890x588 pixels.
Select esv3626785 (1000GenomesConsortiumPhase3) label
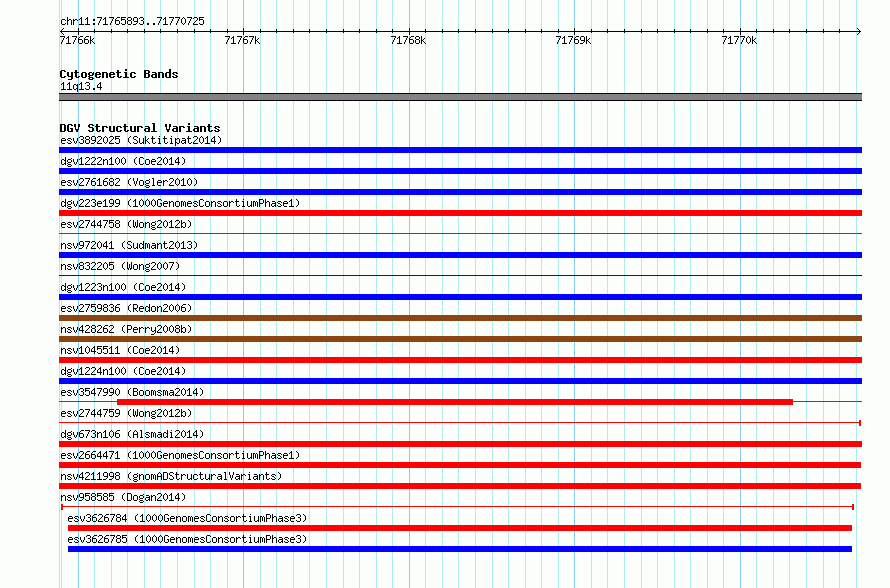(187, 539)
